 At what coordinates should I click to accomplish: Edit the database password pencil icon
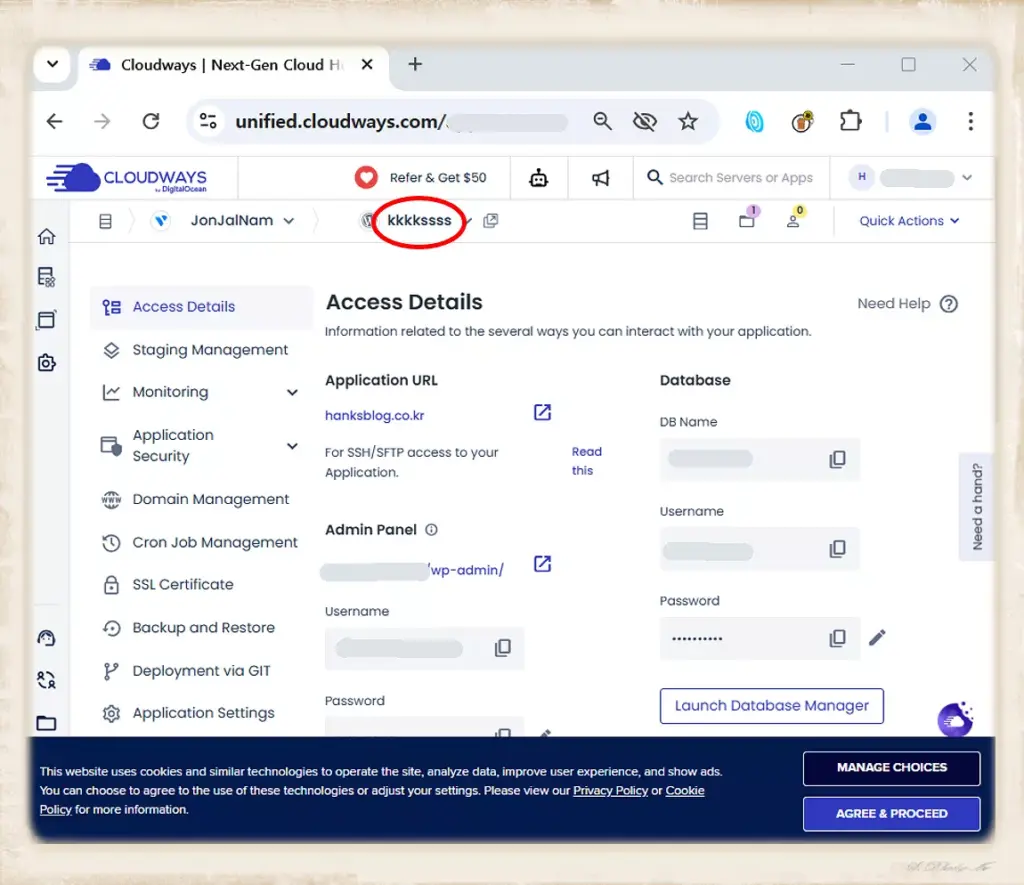(877, 637)
